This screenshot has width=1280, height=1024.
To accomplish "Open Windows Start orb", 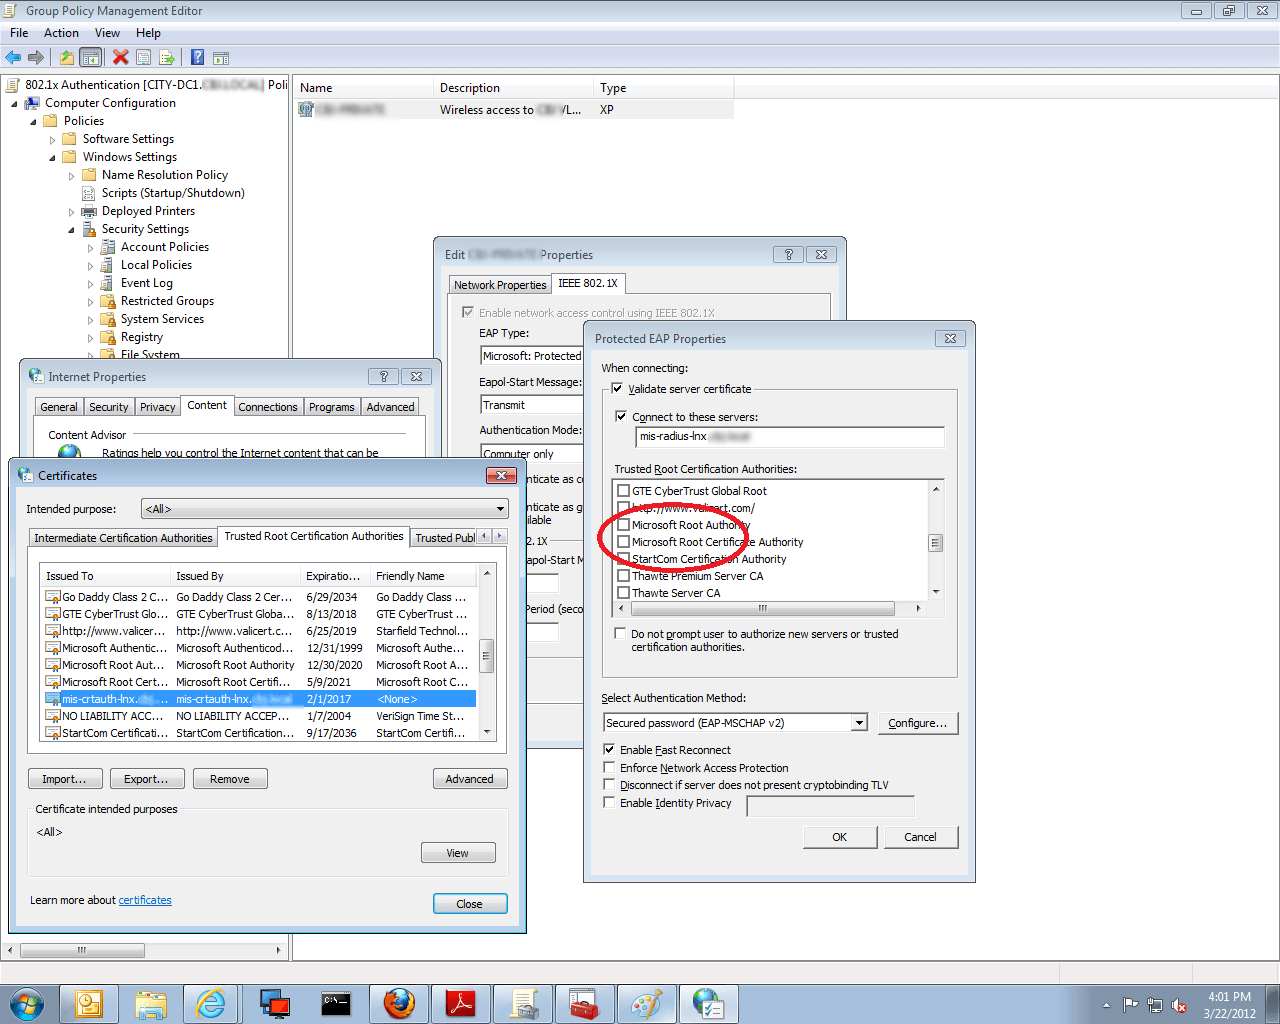I will pyautogui.click(x=26, y=1003).
